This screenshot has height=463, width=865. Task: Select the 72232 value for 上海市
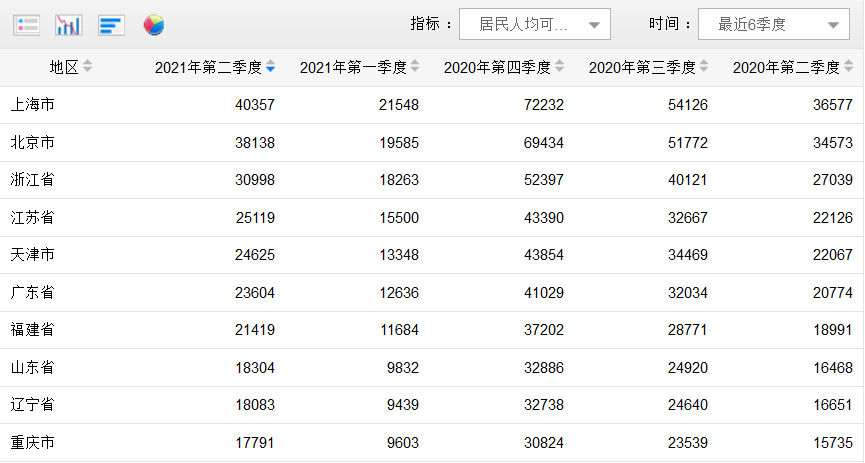pyautogui.click(x=544, y=105)
